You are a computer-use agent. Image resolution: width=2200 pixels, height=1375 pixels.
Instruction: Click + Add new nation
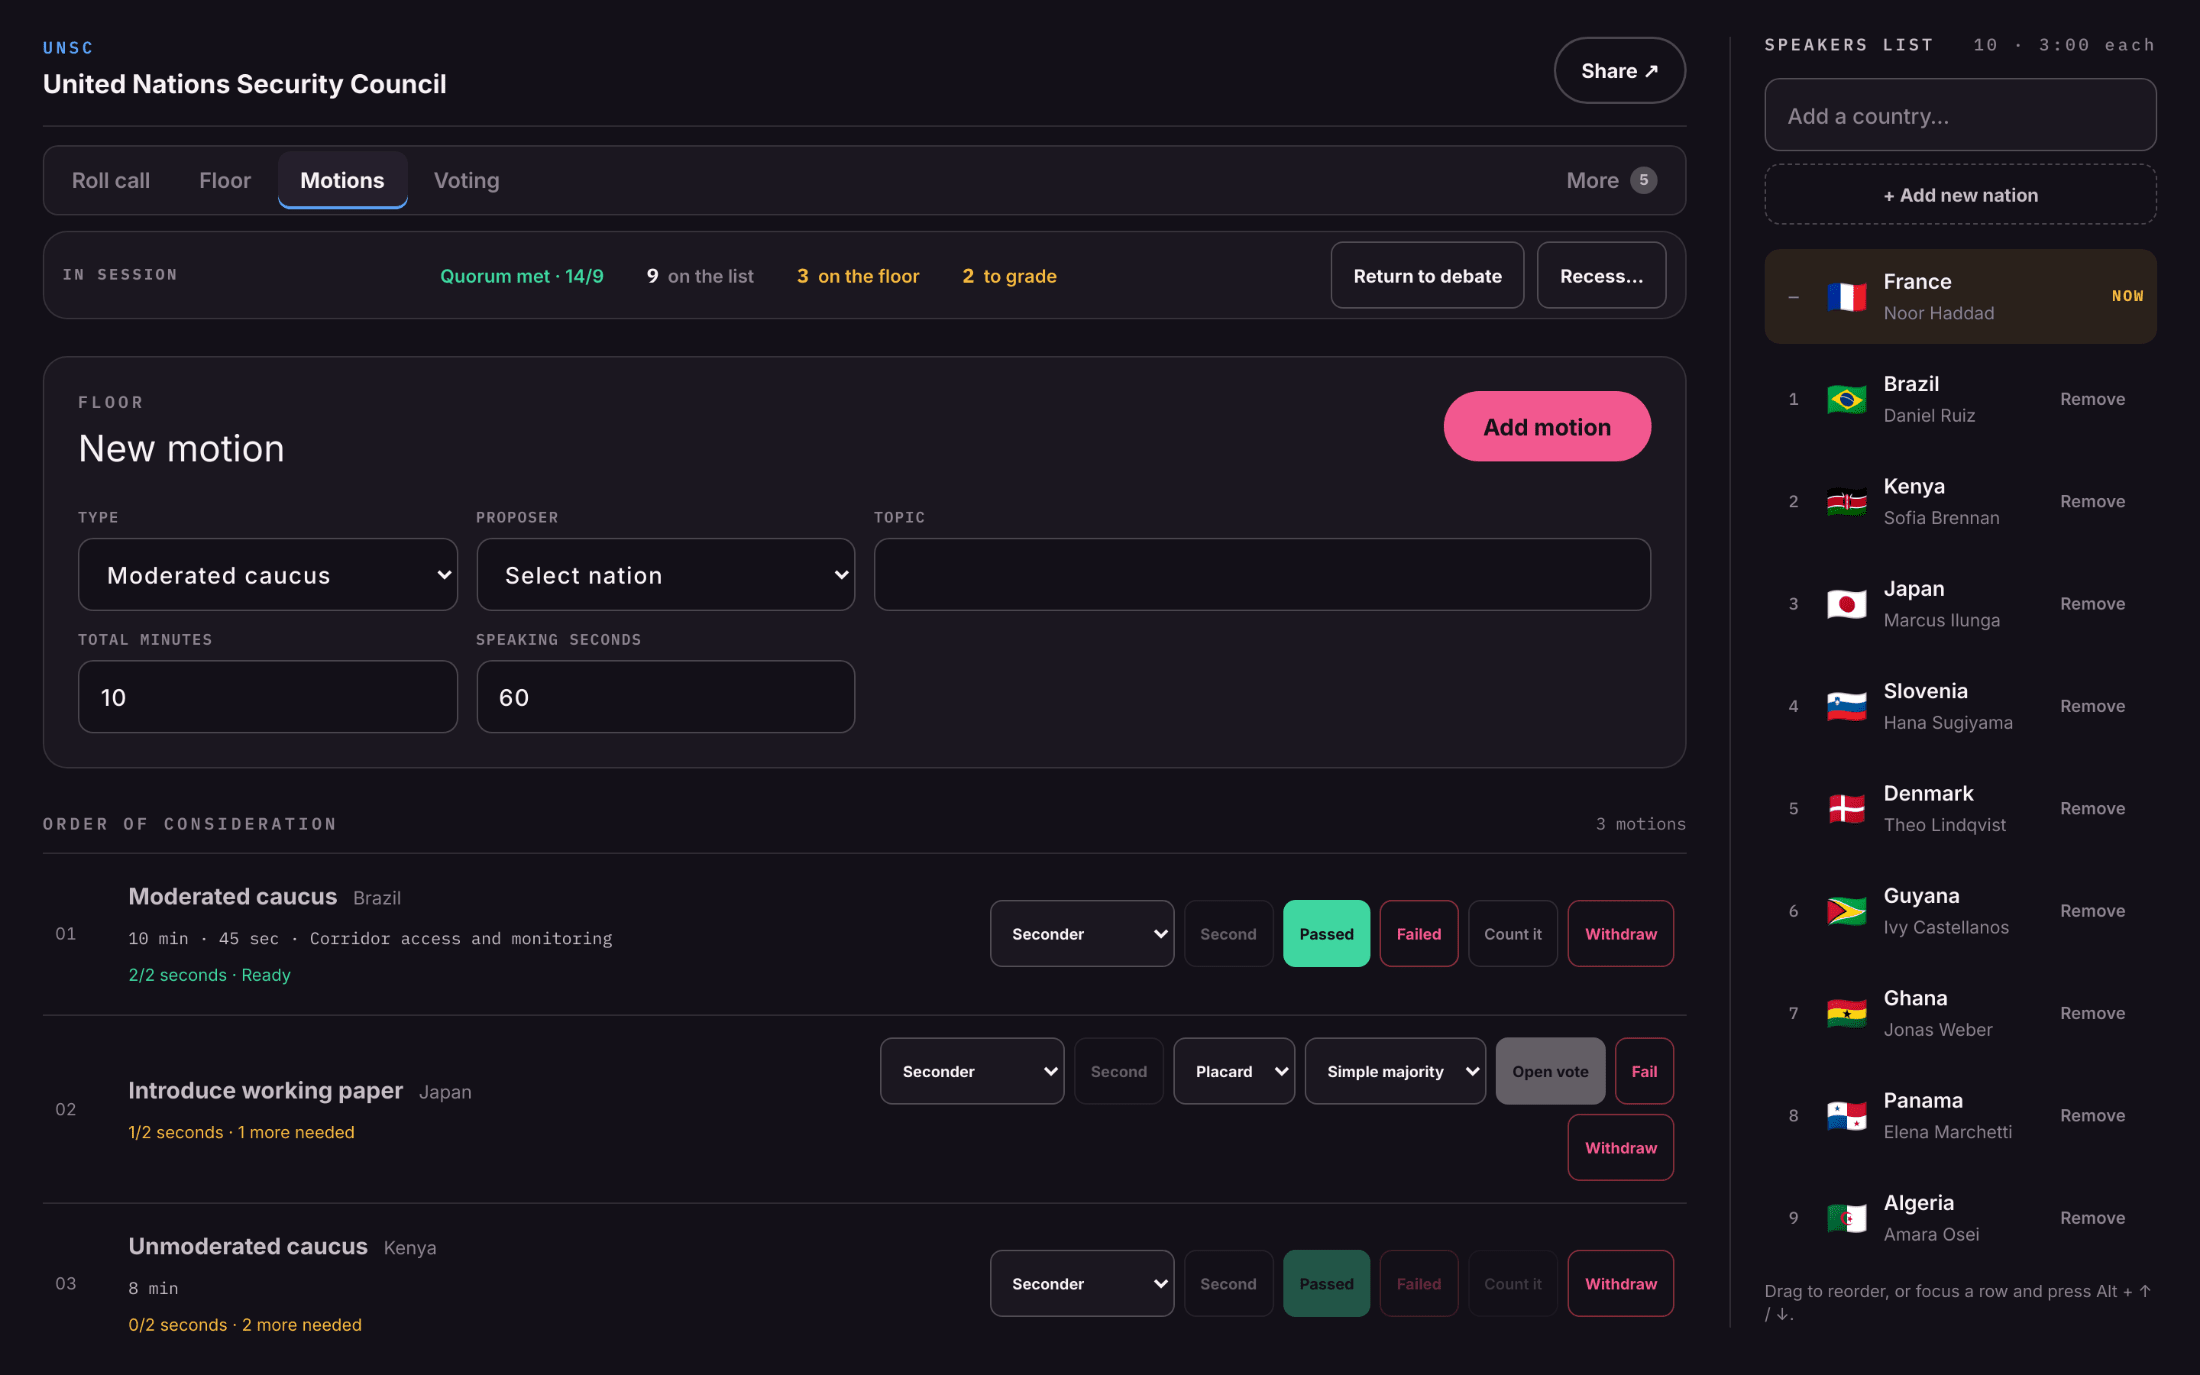(x=1960, y=195)
